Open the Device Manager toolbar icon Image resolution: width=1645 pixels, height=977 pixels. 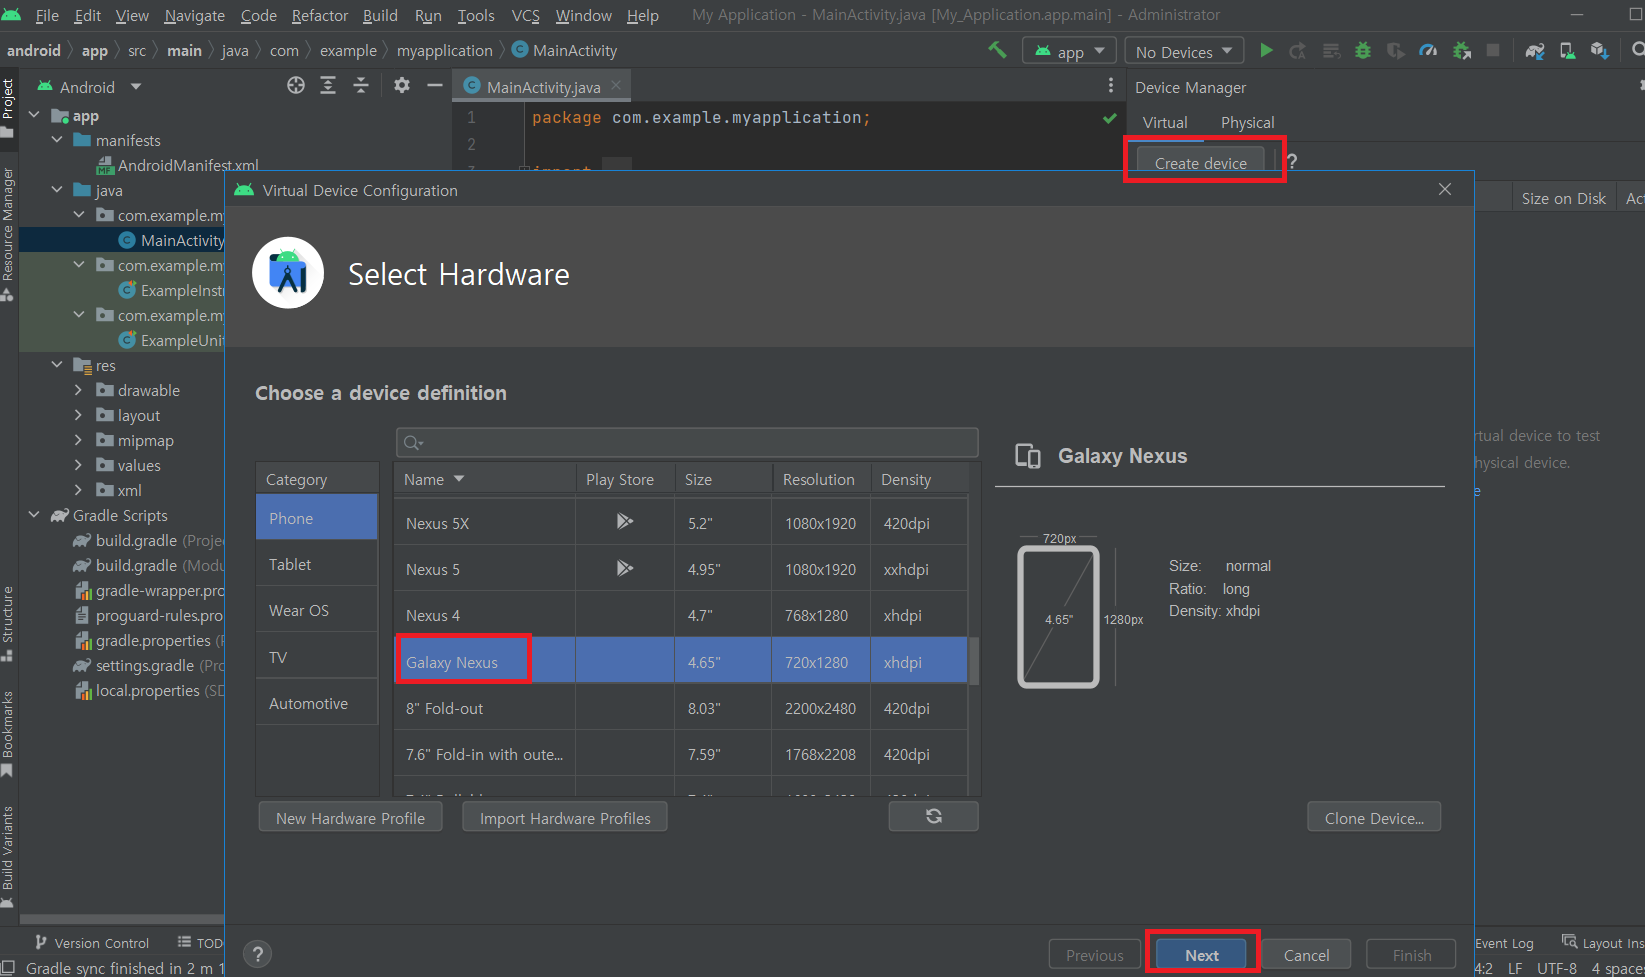point(1567,50)
